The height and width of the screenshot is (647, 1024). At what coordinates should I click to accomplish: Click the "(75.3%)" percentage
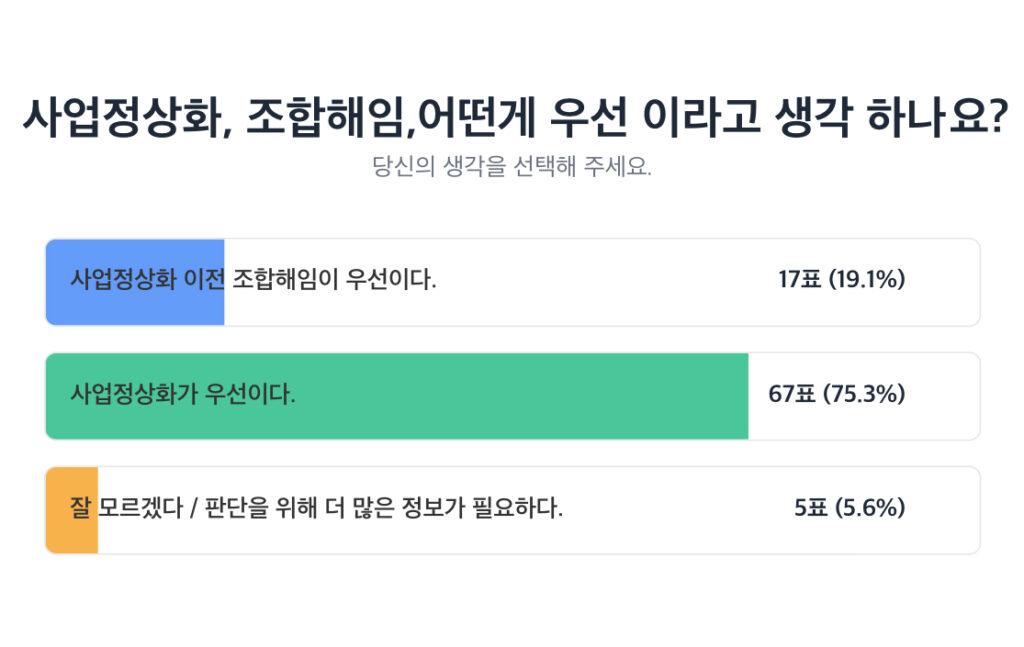pos(864,394)
